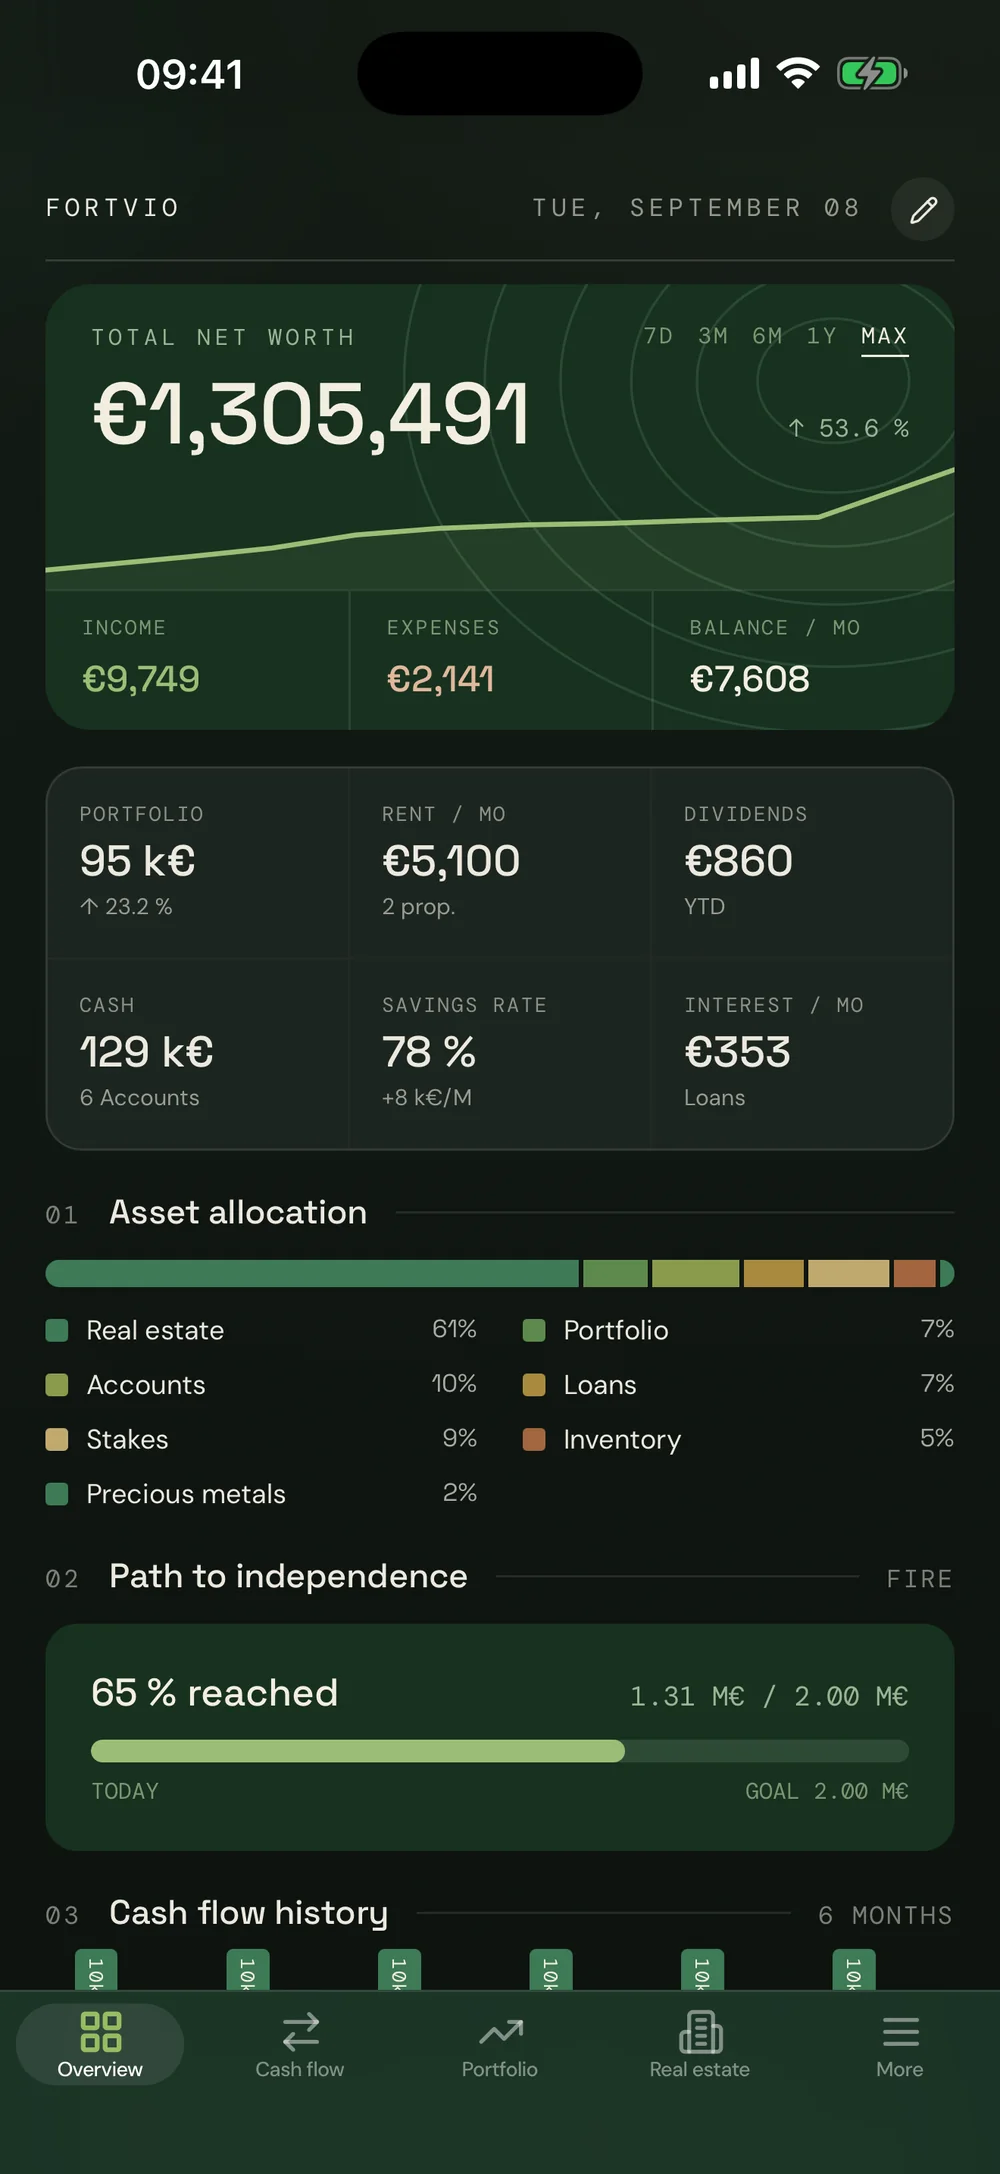Image resolution: width=1000 pixels, height=2174 pixels.
Task: Tap the 65 % reached text
Action: (x=215, y=1693)
